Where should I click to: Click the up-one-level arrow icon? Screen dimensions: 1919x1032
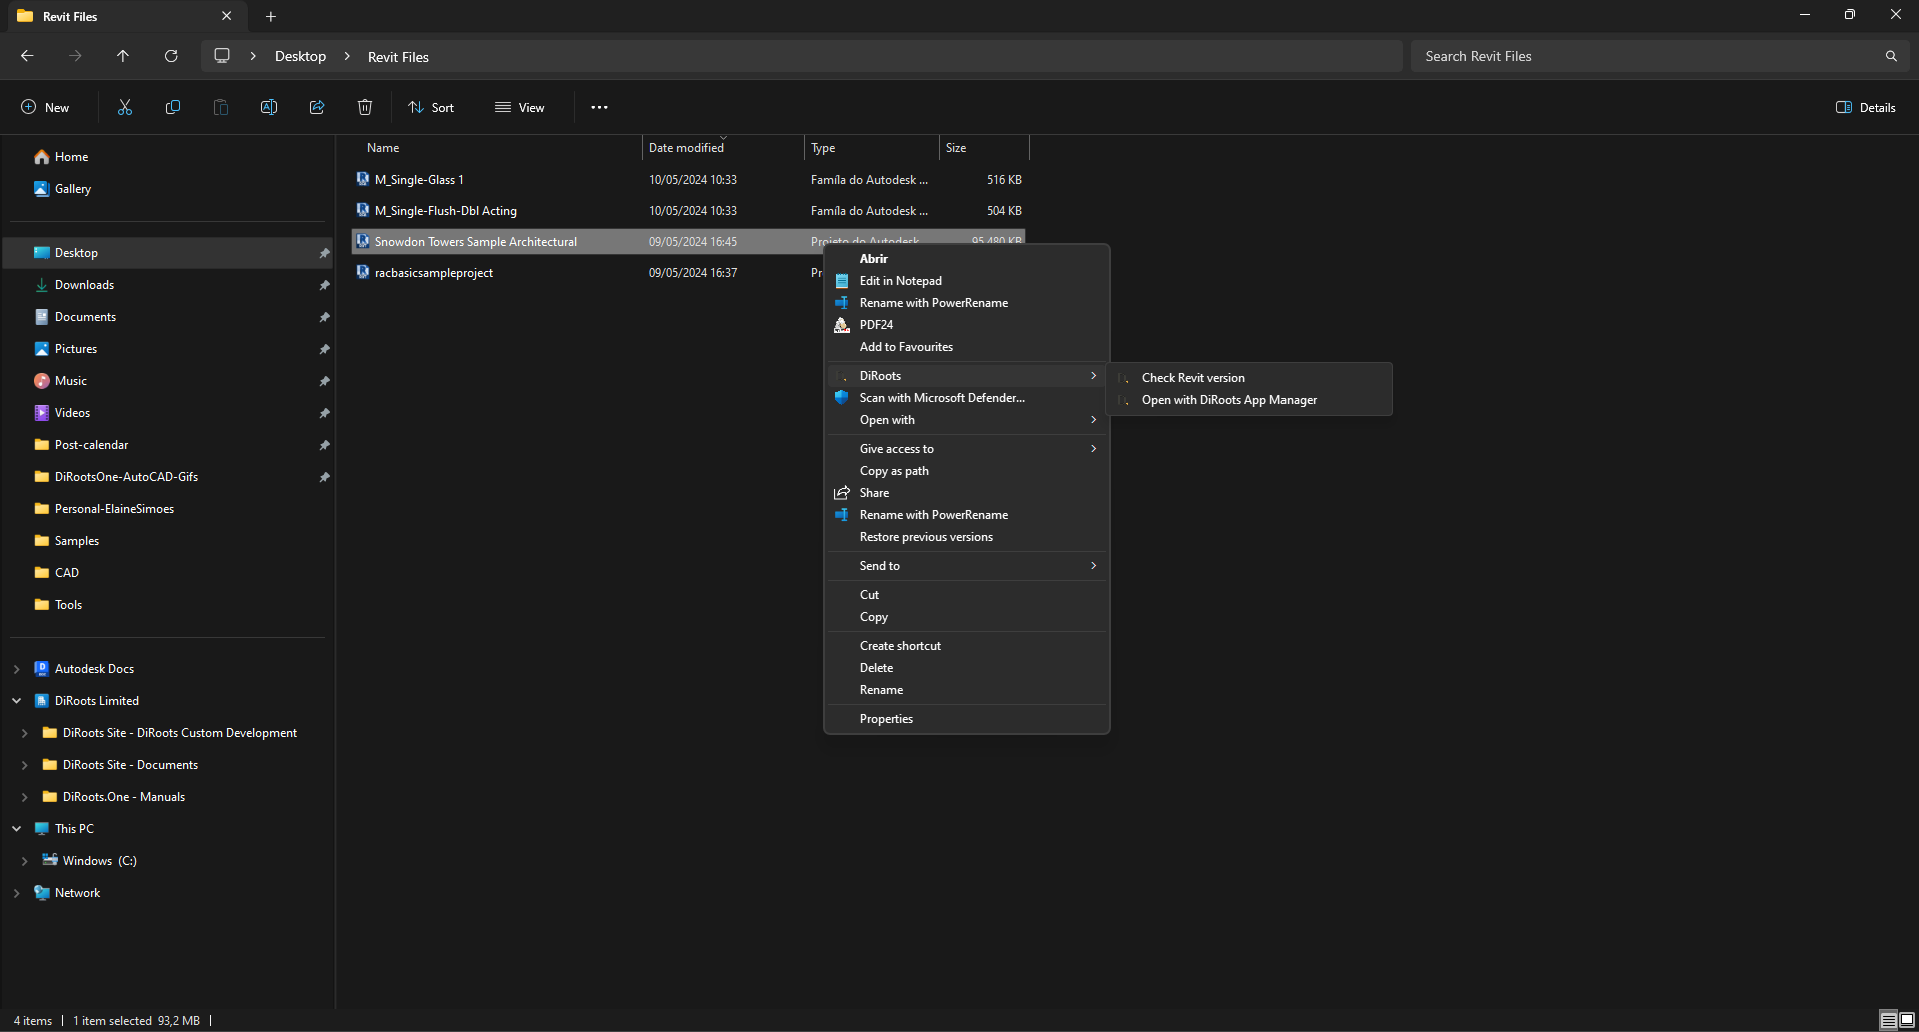click(x=122, y=56)
